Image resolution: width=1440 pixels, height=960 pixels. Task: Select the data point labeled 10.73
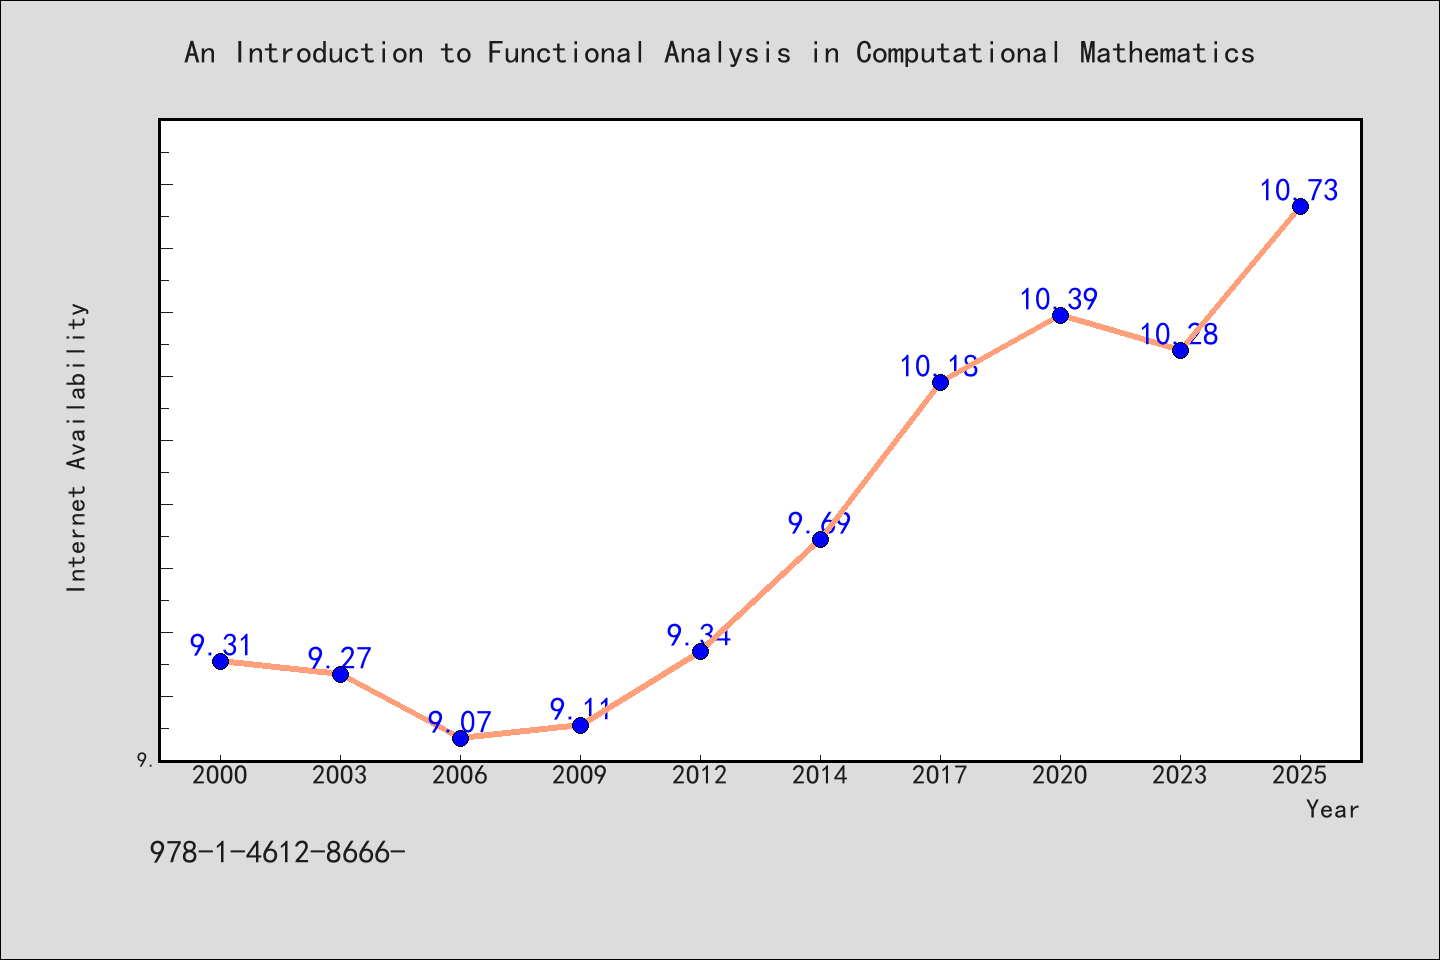pos(1300,206)
